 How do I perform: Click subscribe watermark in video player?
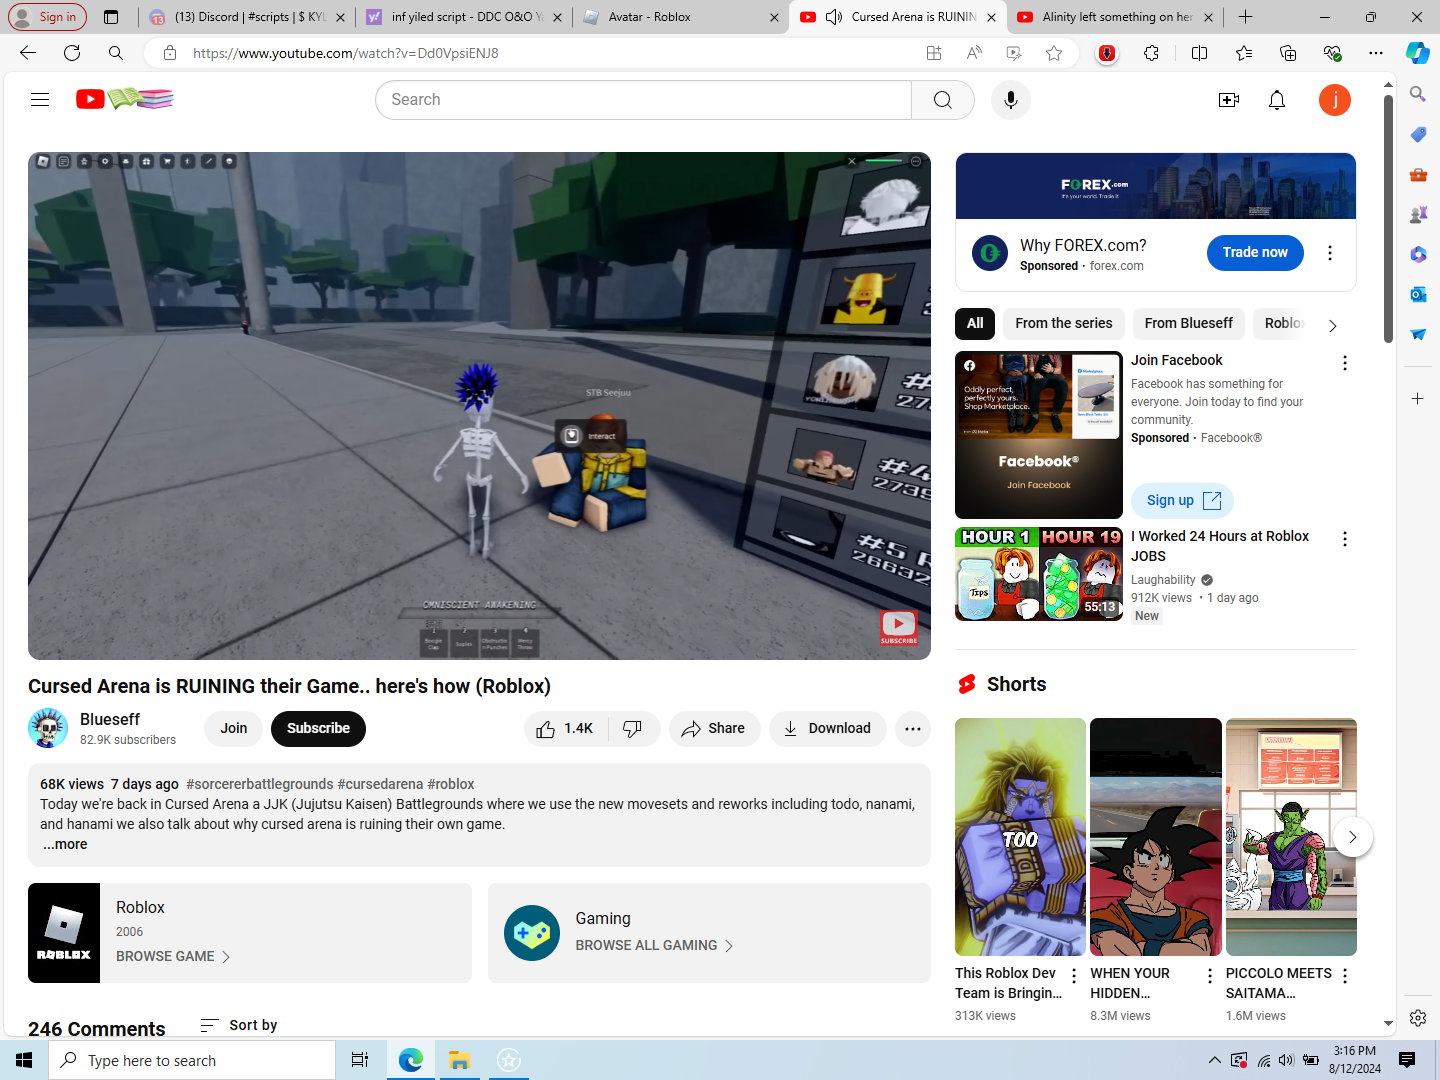pos(898,628)
